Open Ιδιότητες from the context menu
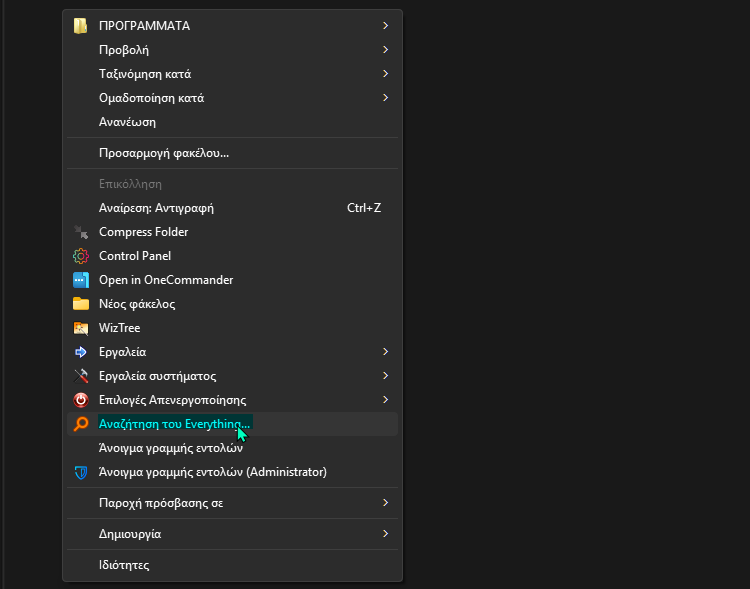 pyautogui.click(x=124, y=565)
